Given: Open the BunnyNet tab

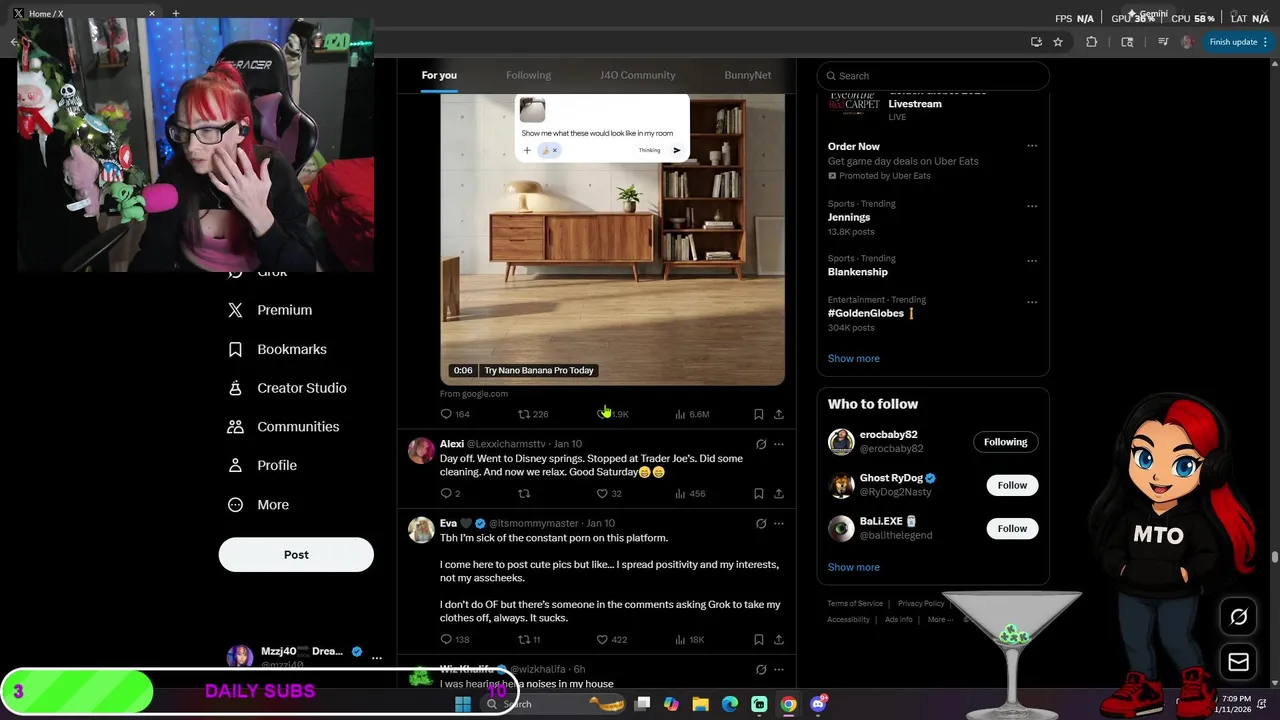Looking at the screenshot, I should point(748,75).
